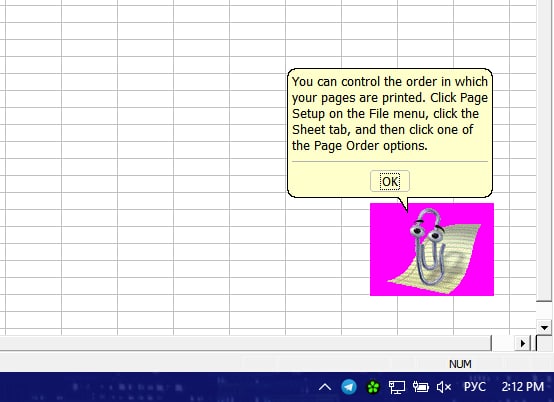The image size is (554, 402).
Task: Open the 2:12 PM clock
Action: coord(523,387)
